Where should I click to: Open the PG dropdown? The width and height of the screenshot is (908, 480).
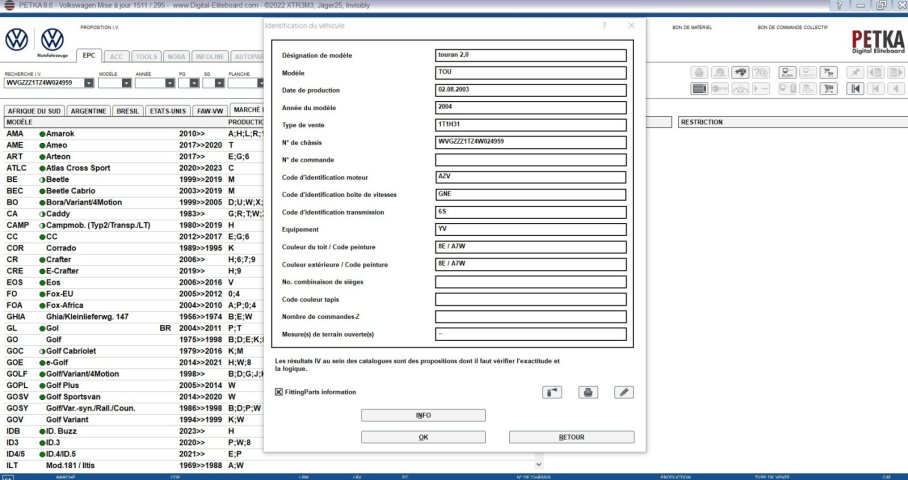click(195, 83)
